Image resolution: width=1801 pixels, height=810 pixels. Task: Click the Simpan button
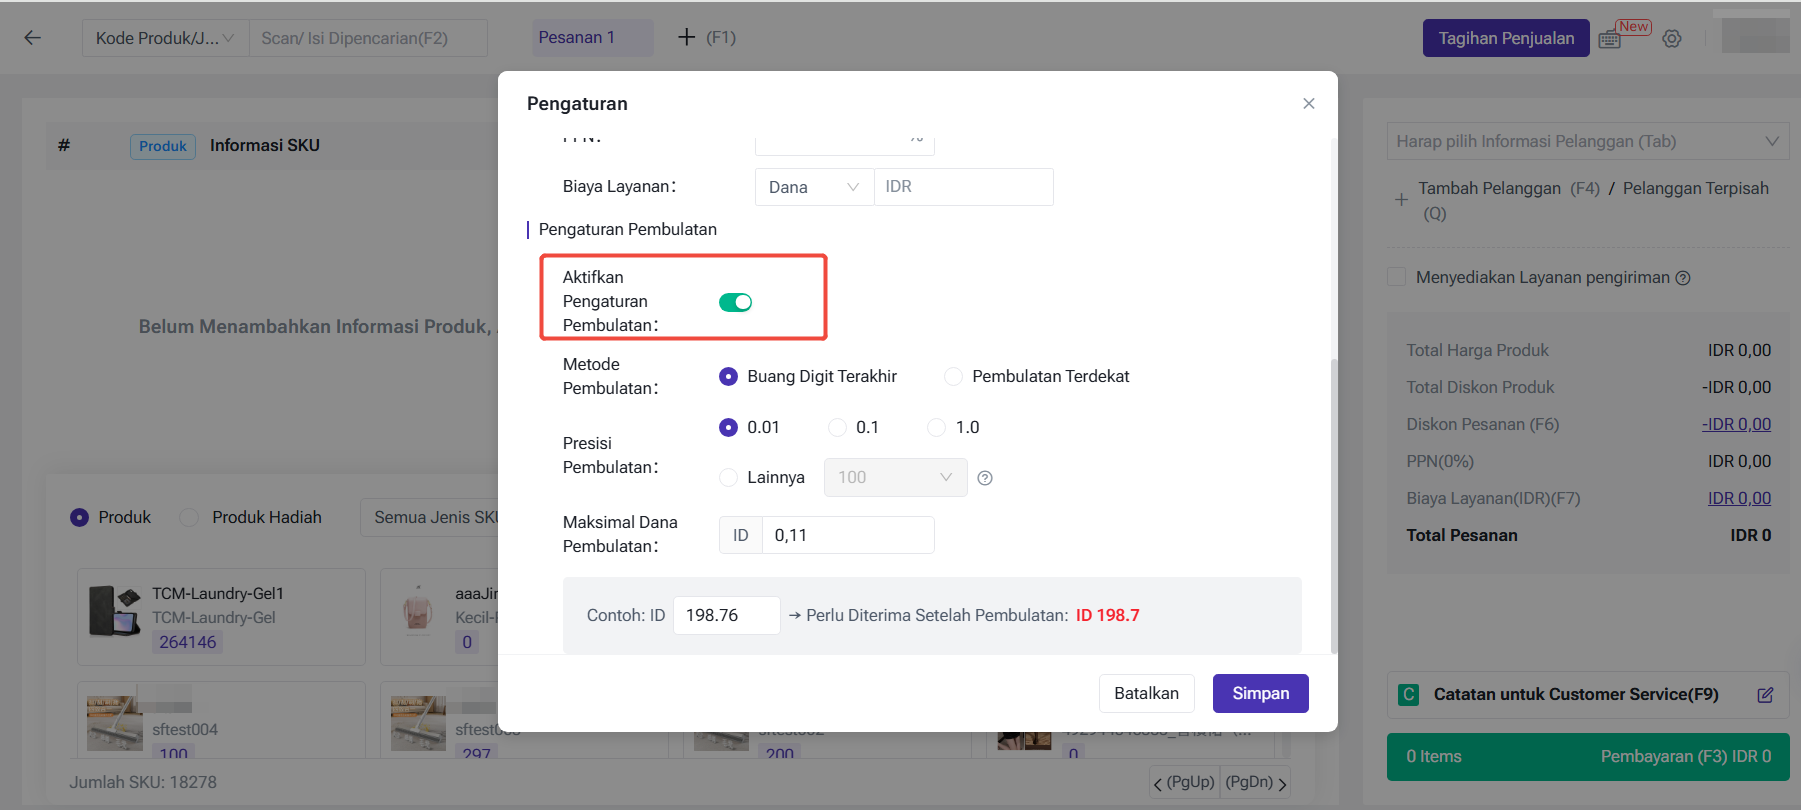click(x=1260, y=693)
